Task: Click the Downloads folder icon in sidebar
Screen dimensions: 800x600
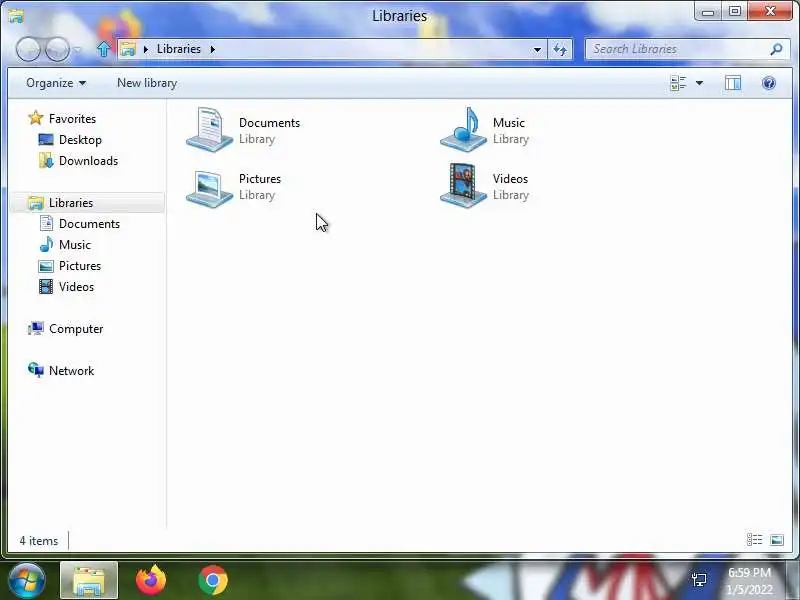Action: pyautogui.click(x=46, y=161)
